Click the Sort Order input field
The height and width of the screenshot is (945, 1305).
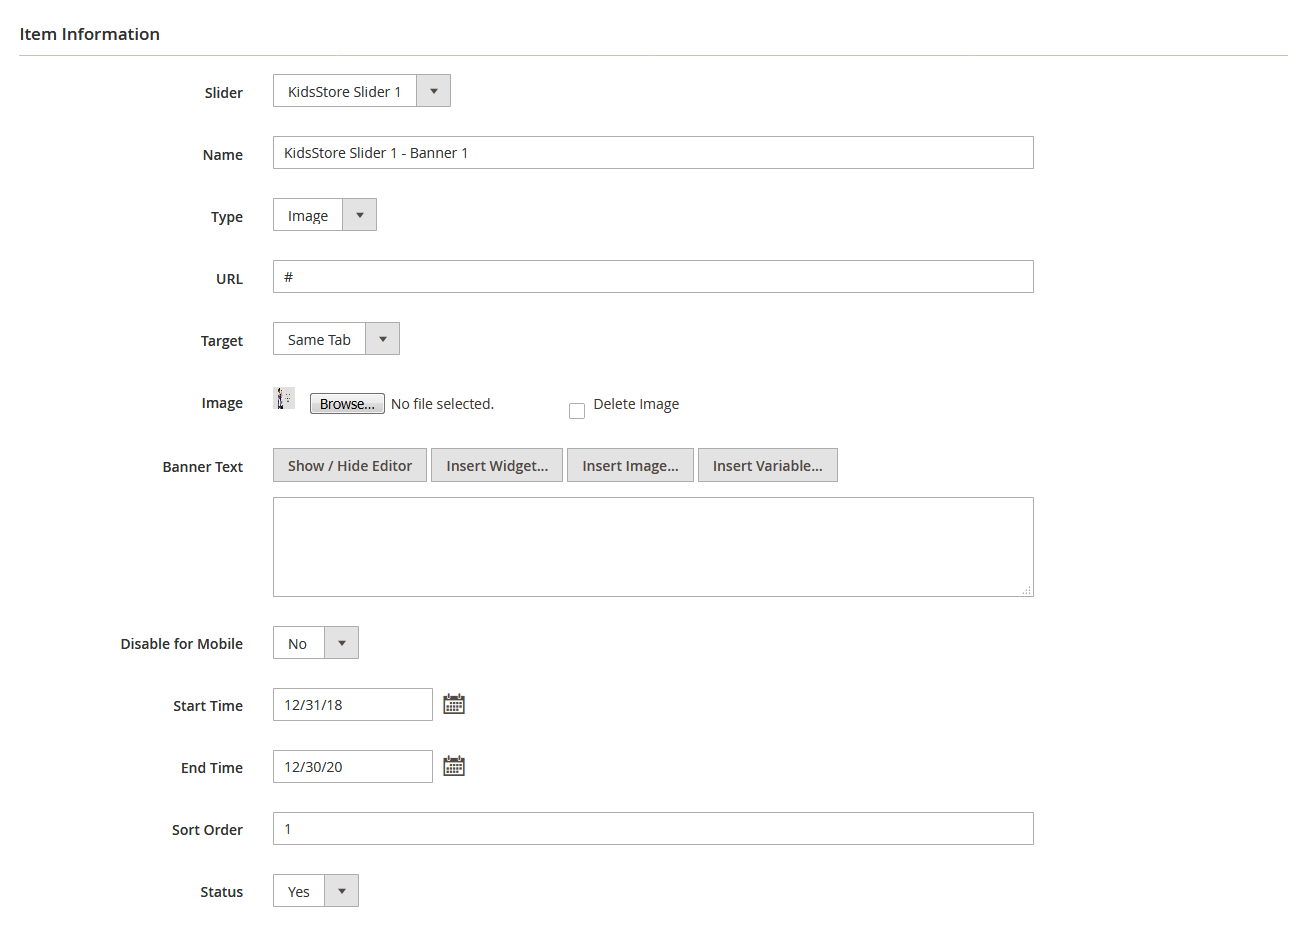pyautogui.click(x=652, y=829)
